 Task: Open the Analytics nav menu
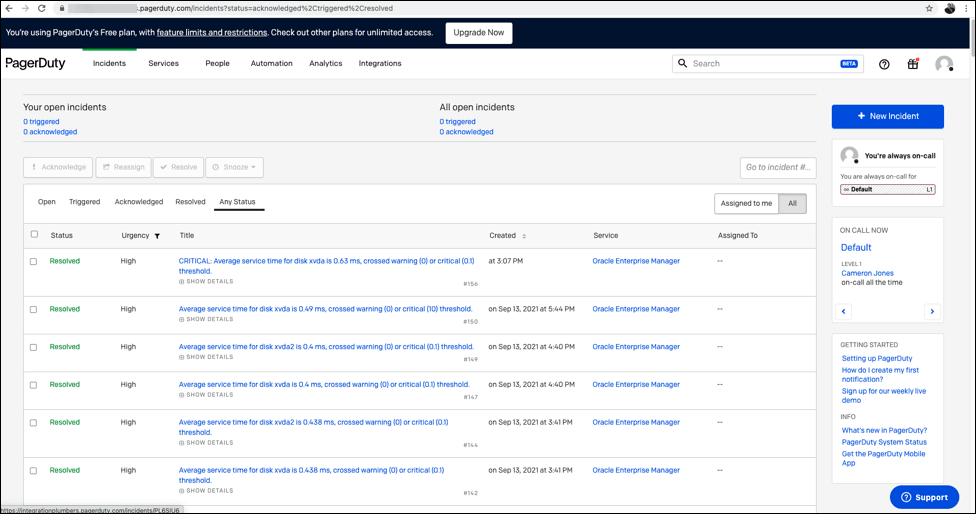326,63
